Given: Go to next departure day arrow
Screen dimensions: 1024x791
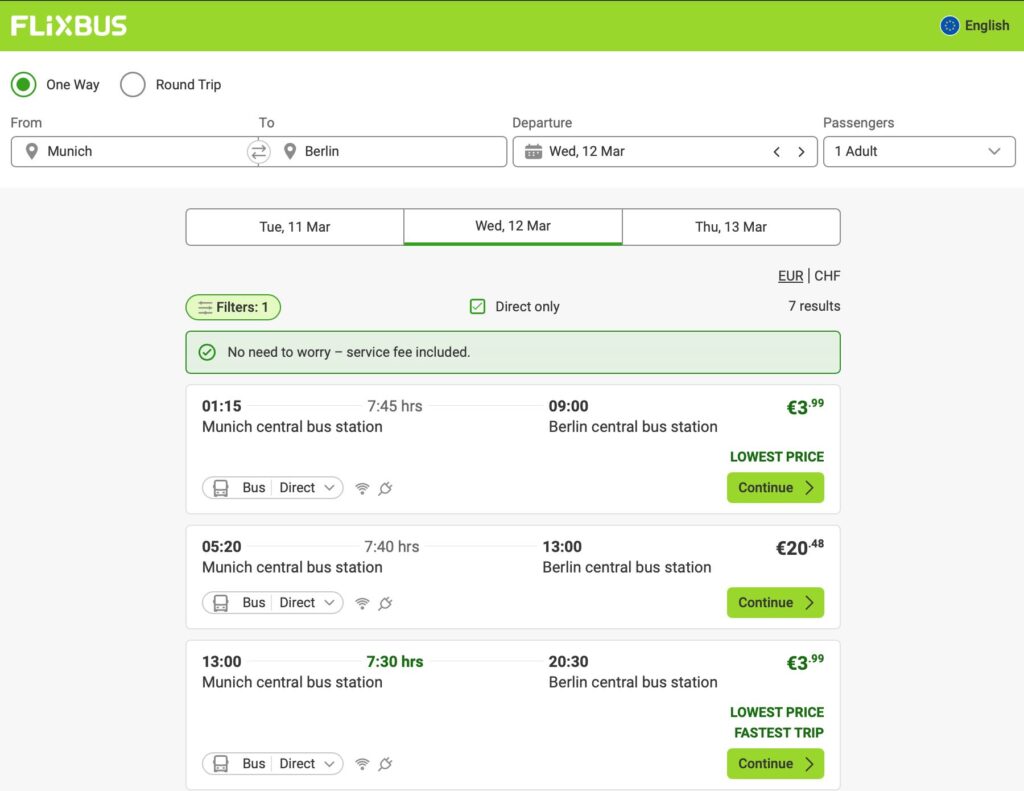Looking at the screenshot, I should pyautogui.click(x=801, y=152).
